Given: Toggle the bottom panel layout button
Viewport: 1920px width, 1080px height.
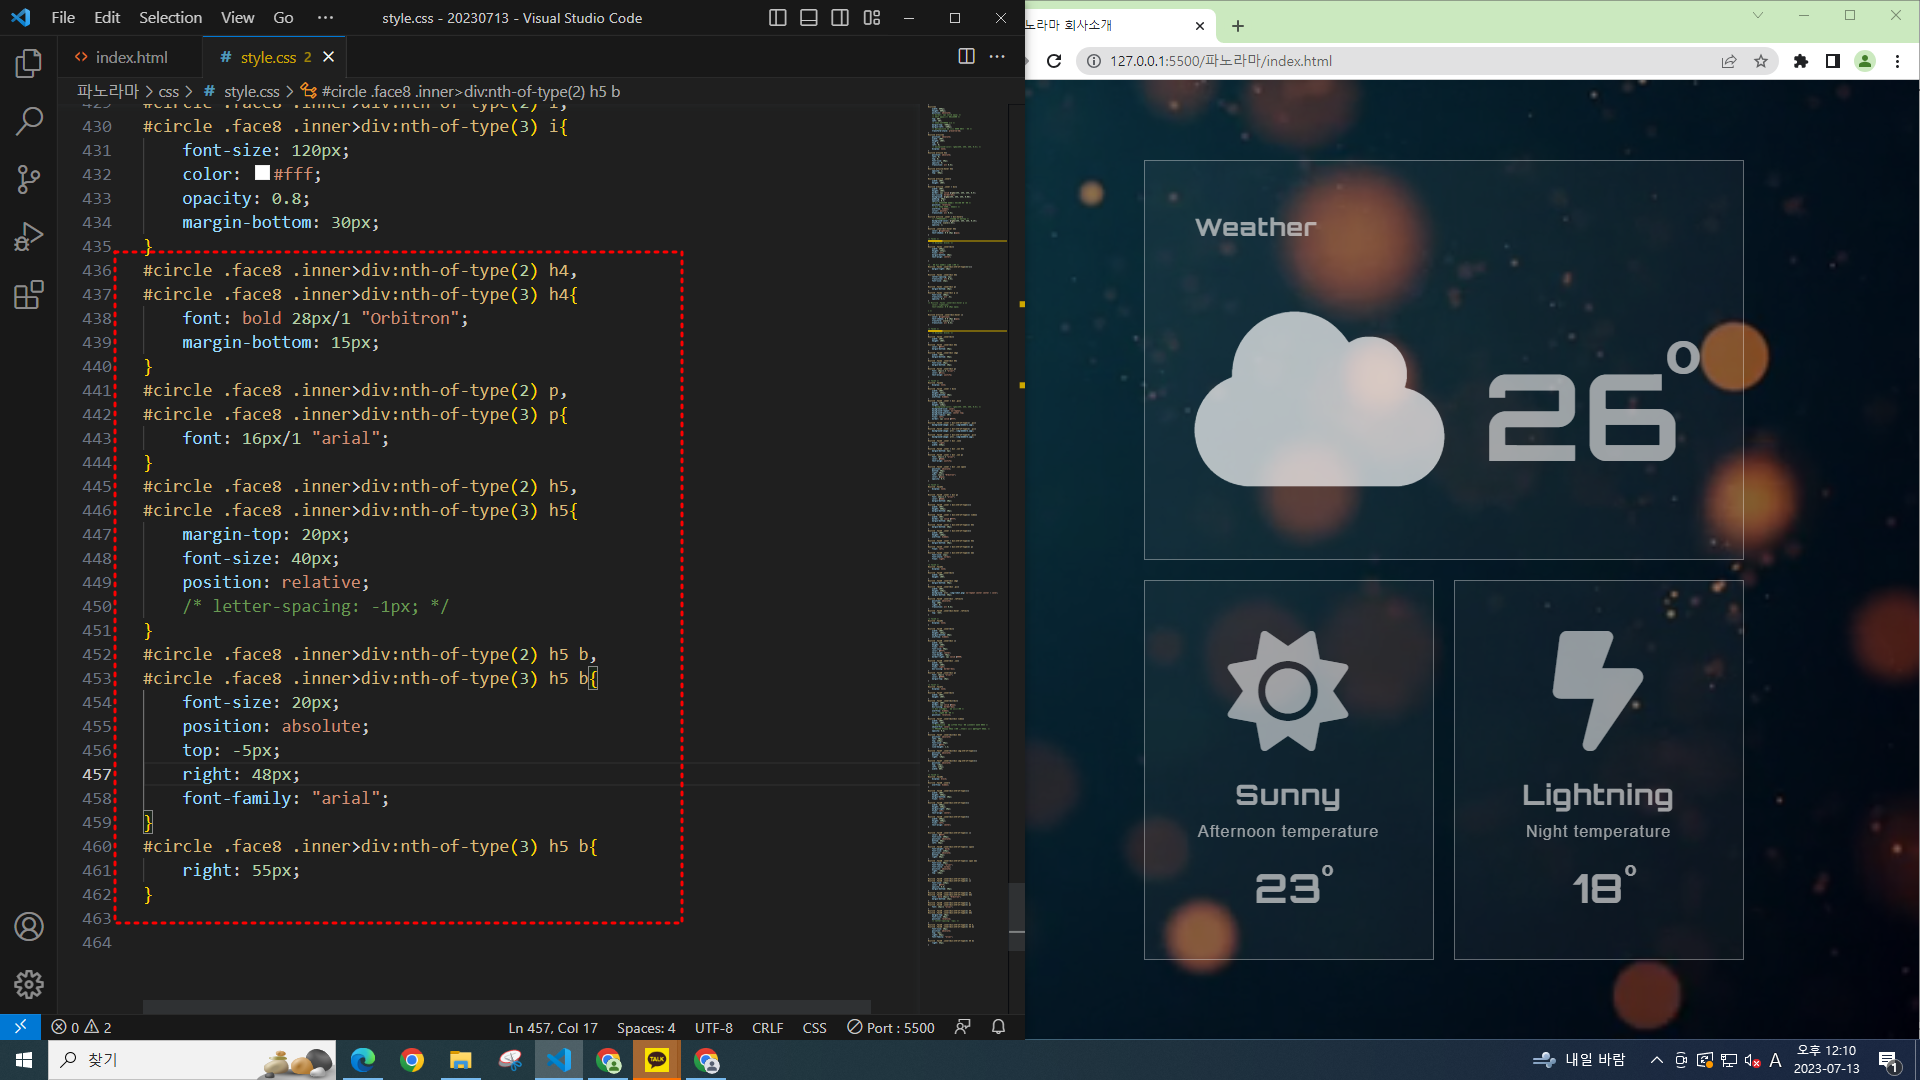Looking at the screenshot, I should pos(809,18).
